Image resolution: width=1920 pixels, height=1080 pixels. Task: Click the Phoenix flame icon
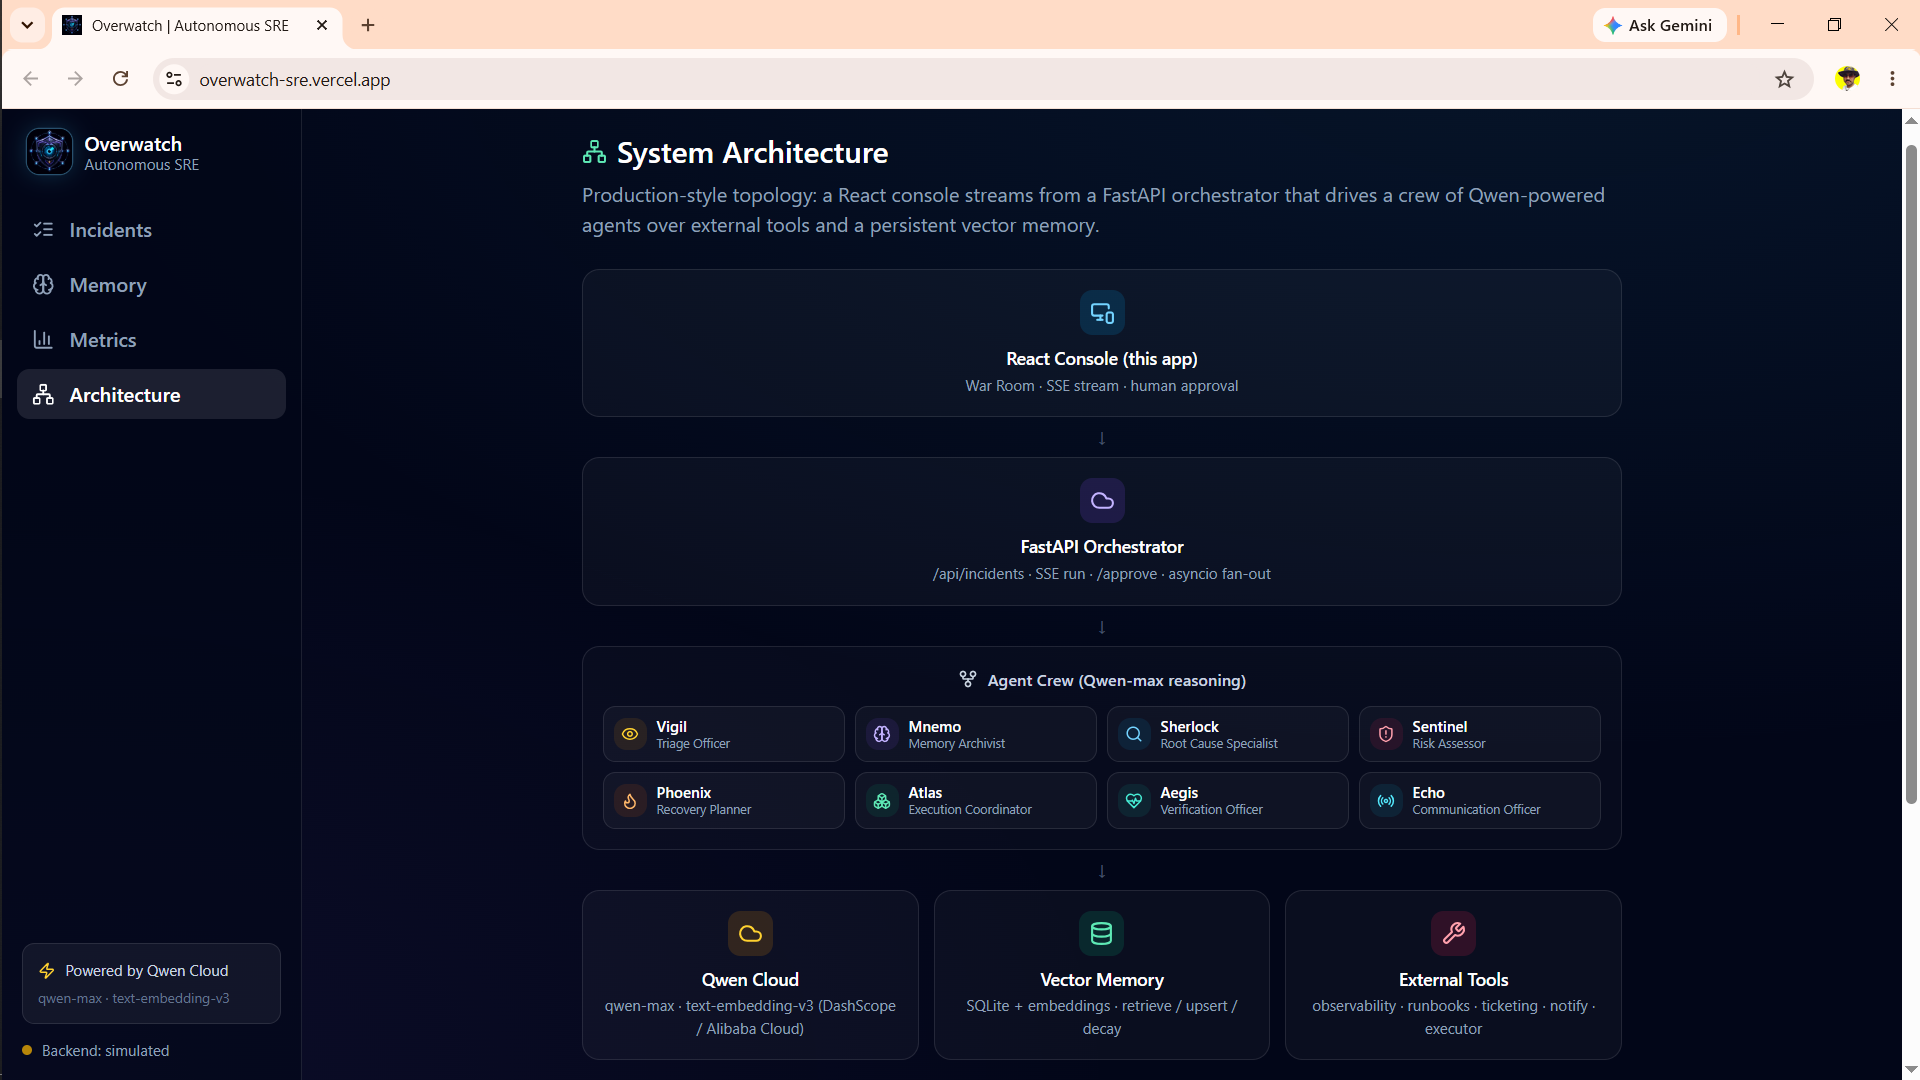[x=630, y=800]
